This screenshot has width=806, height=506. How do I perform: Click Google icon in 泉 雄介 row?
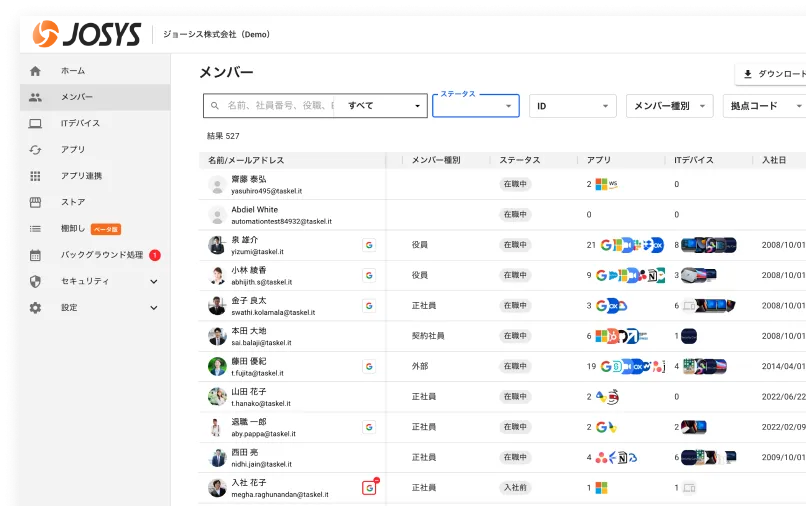tap(369, 245)
